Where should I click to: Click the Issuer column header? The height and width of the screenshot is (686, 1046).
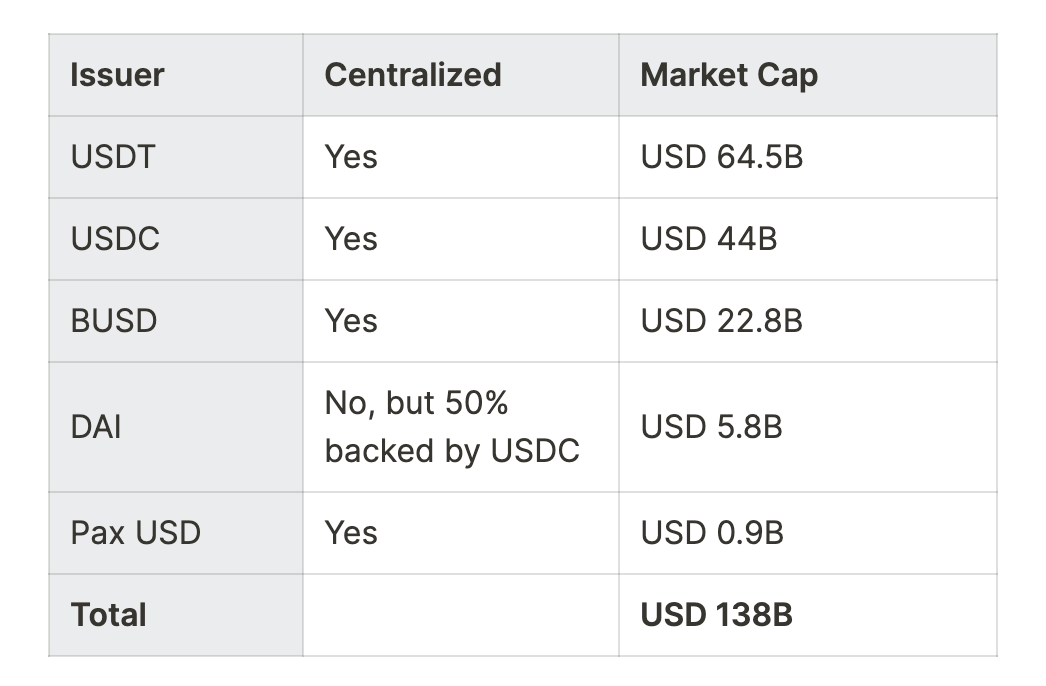[x=118, y=75]
